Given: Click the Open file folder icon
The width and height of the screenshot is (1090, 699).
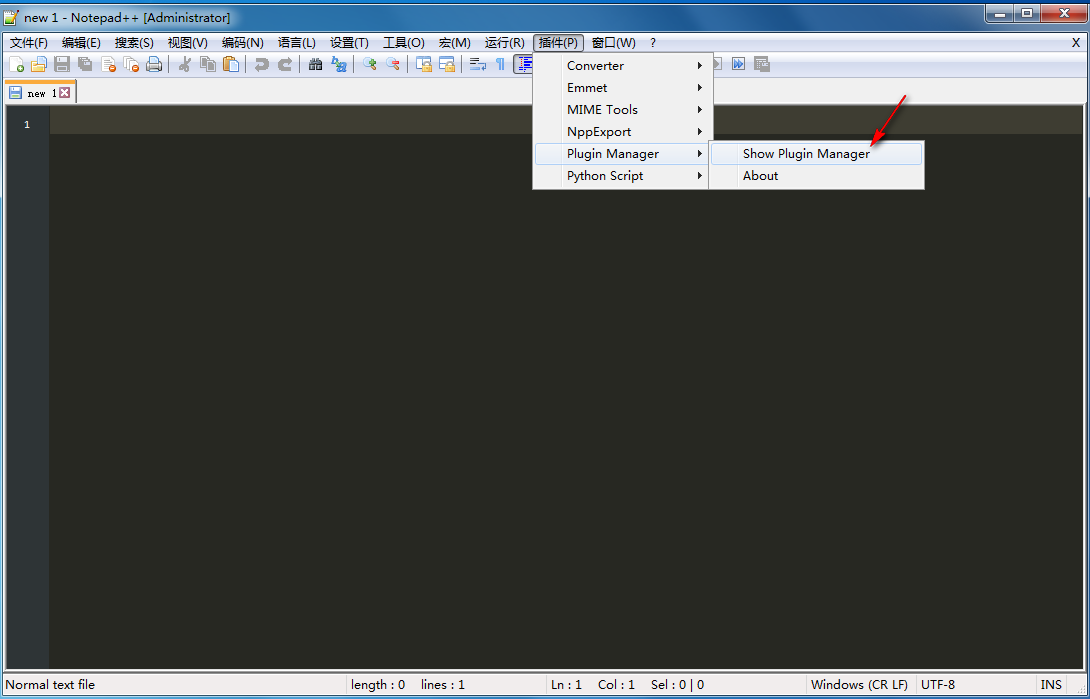Looking at the screenshot, I should (x=39, y=65).
